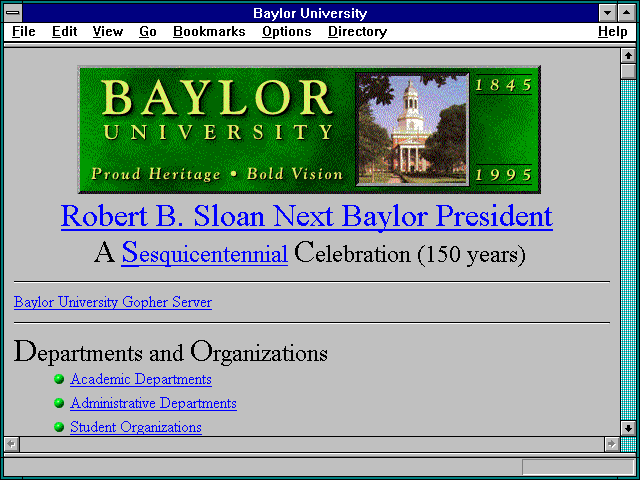Open Robert B. Sloan Next Baylor President link
This screenshot has height=480, width=640.
[307, 216]
